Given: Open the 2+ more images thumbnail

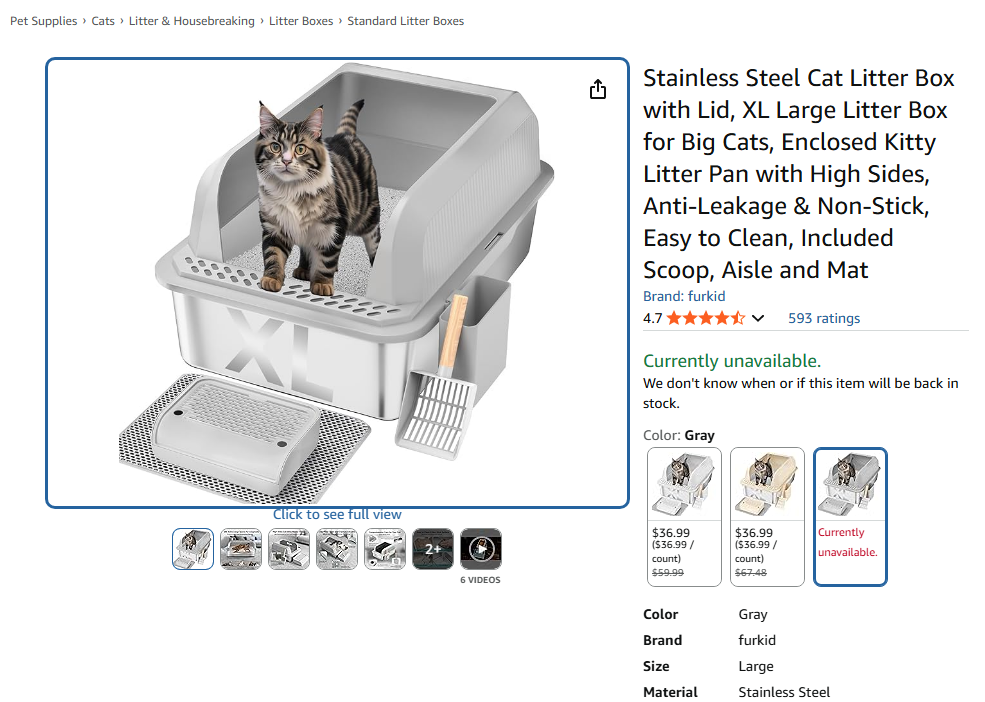Looking at the screenshot, I should point(433,549).
